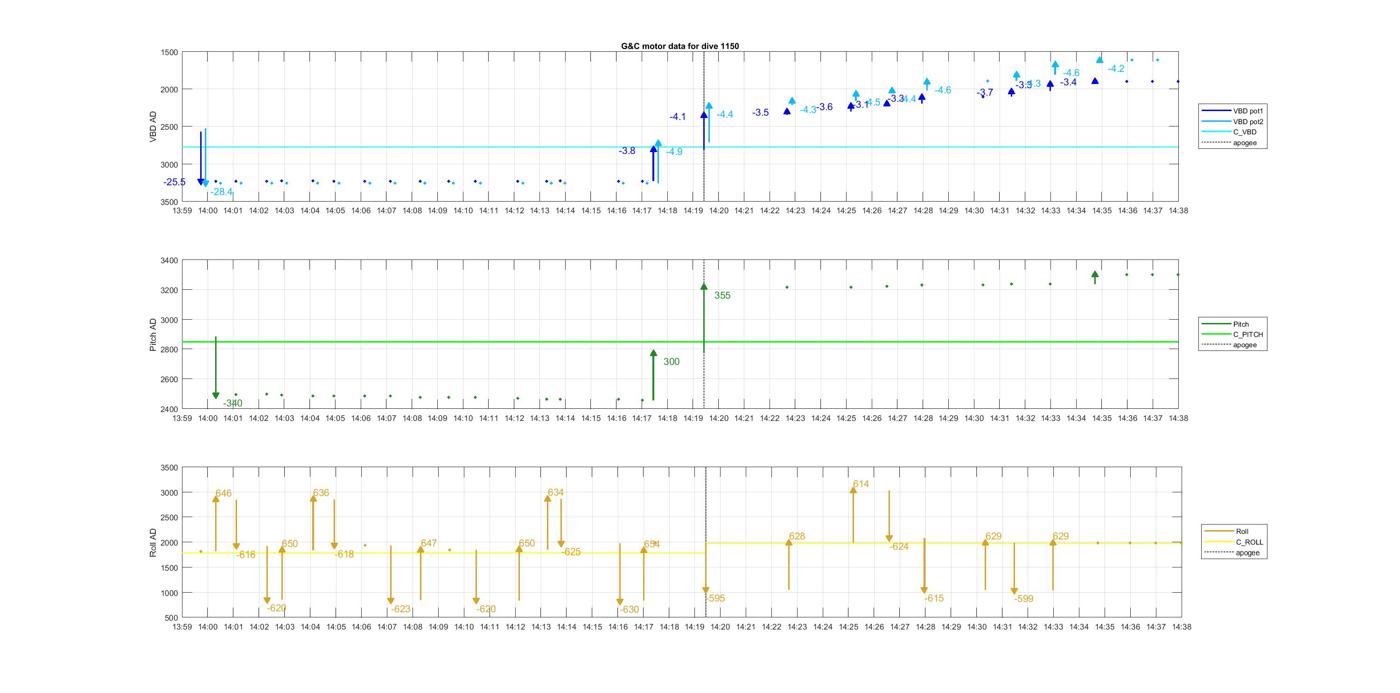
Task: Click the '1500' tick on the VBD axis
Action: click(x=169, y=52)
